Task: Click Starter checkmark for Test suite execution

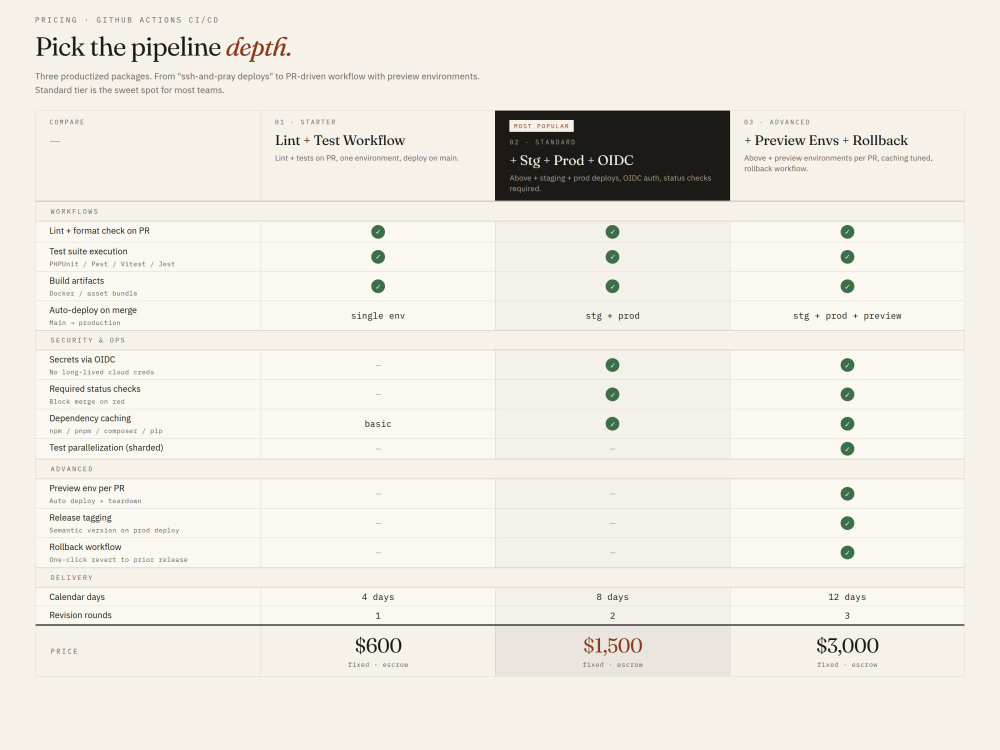Action: [x=378, y=257]
